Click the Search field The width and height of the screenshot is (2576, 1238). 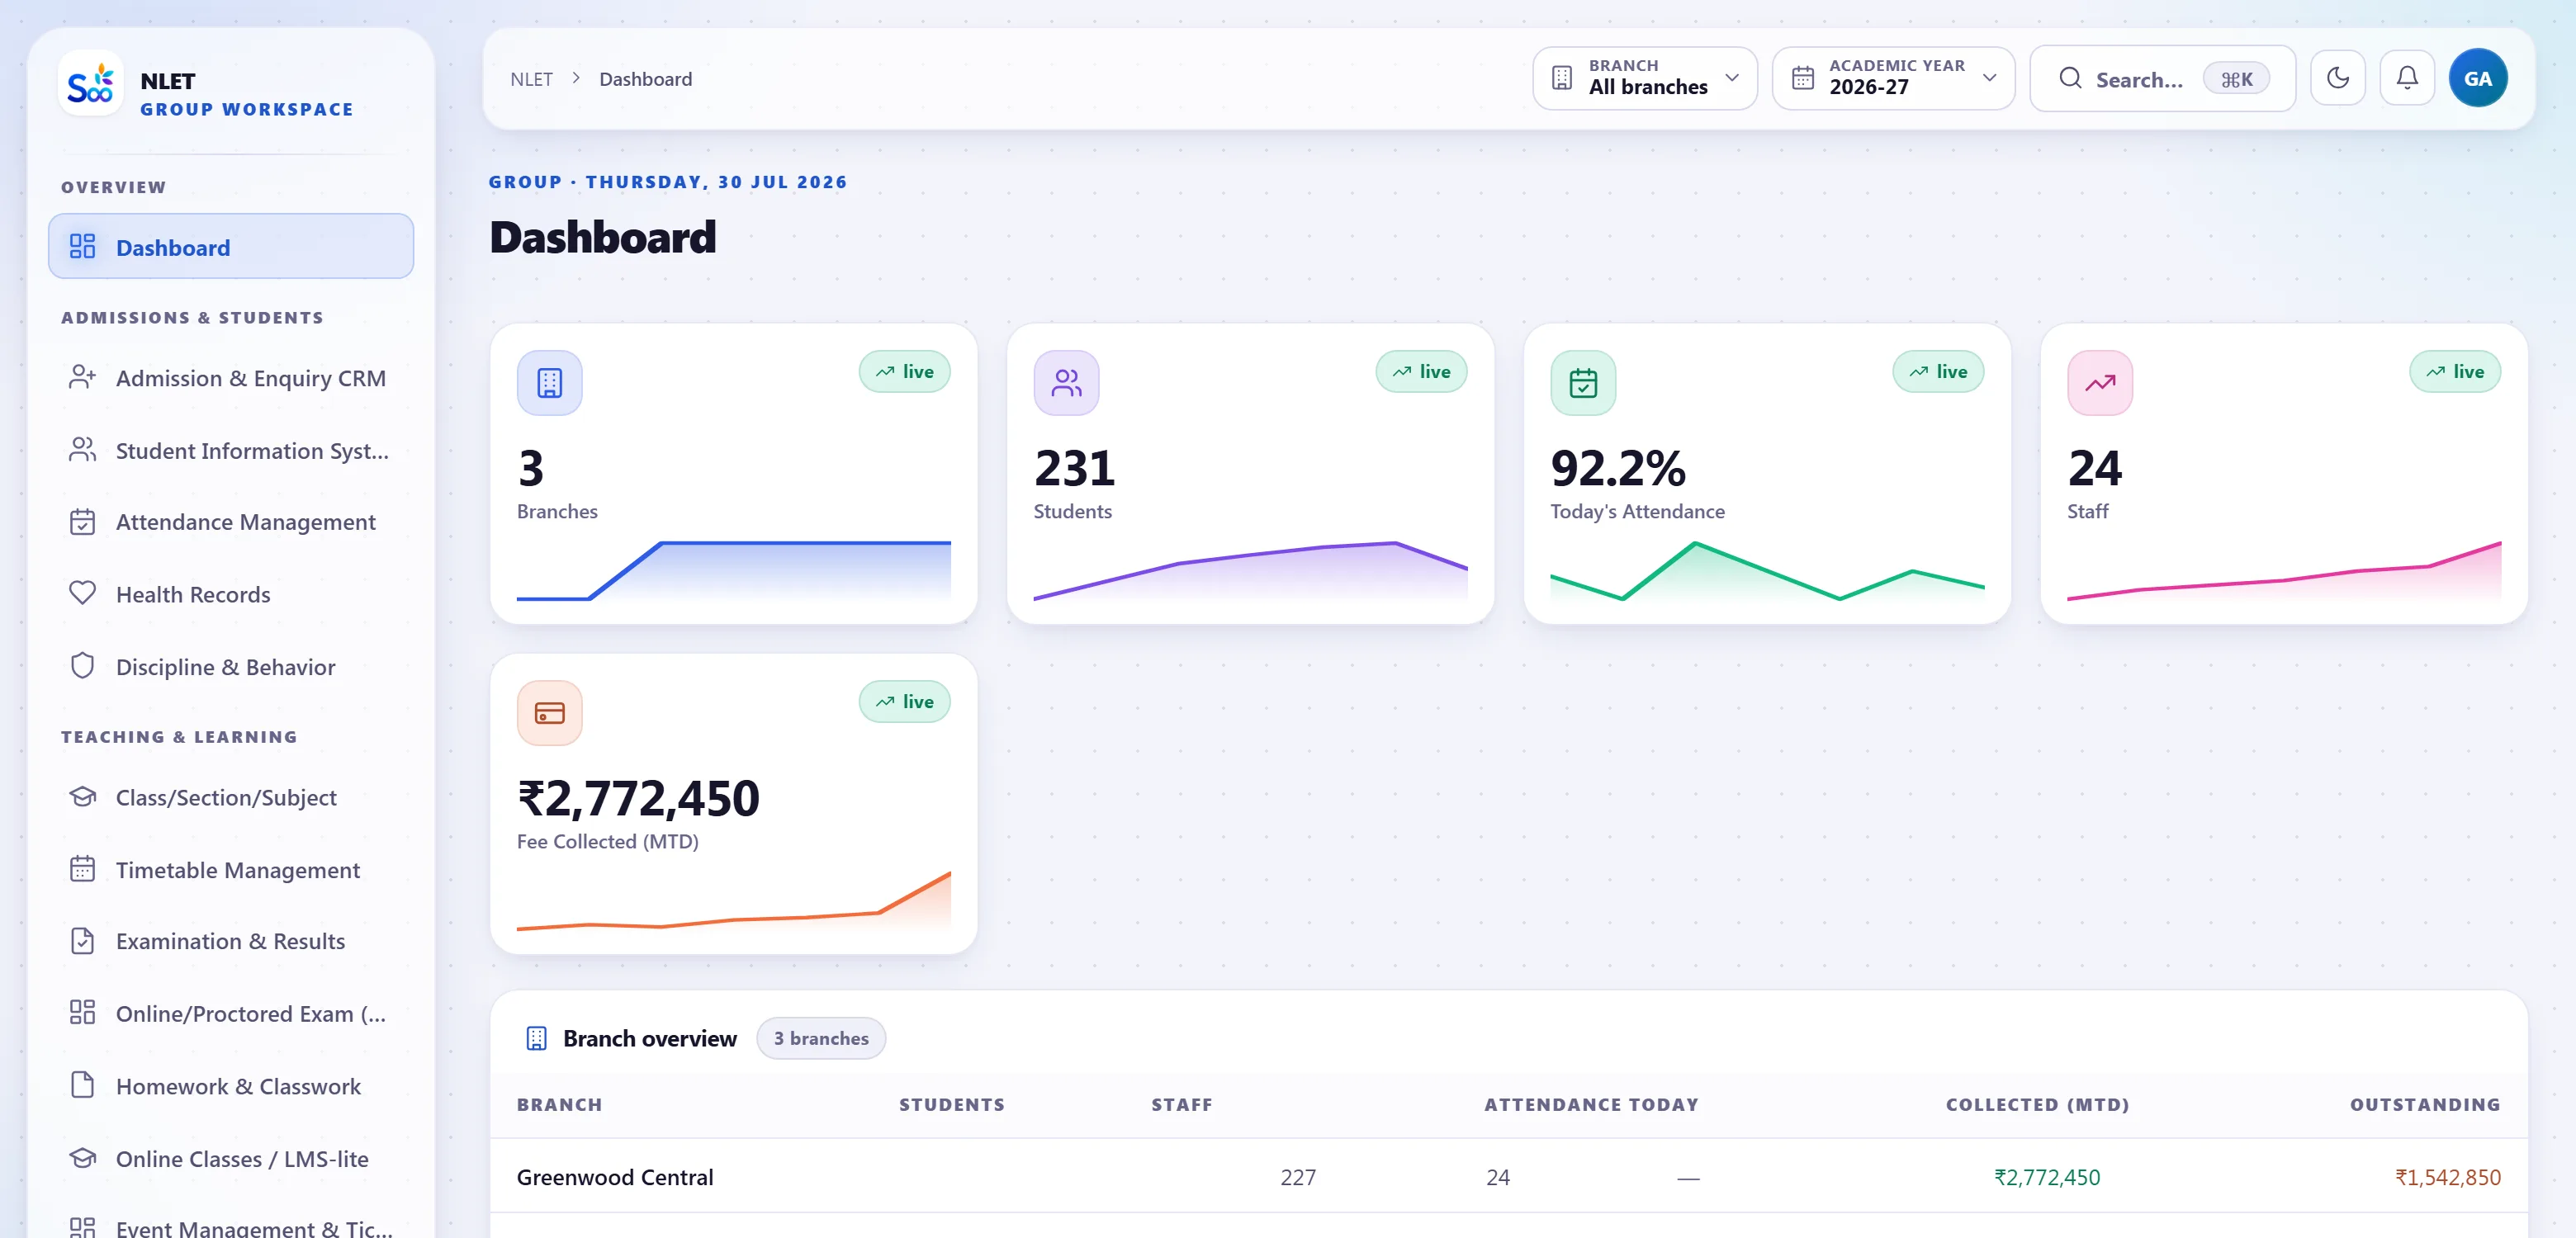click(x=2162, y=78)
